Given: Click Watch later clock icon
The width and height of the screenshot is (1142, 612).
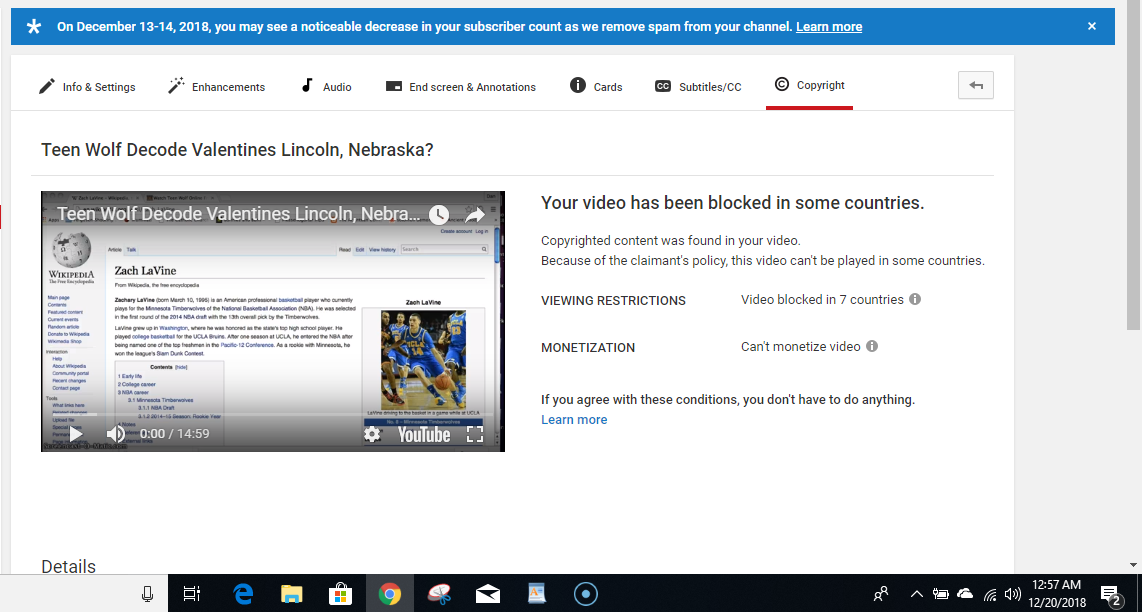Looking at the screenshot, I should click(439, 215).
